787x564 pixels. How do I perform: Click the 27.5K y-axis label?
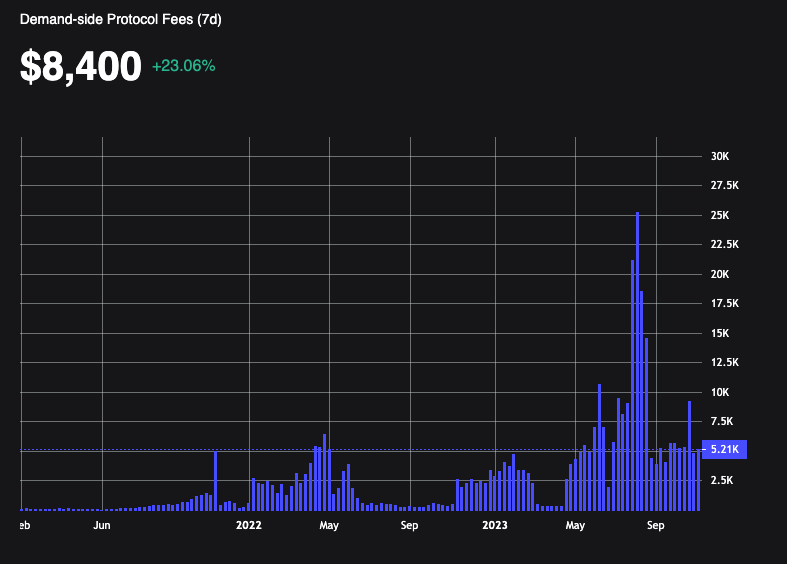pos(724,185)
